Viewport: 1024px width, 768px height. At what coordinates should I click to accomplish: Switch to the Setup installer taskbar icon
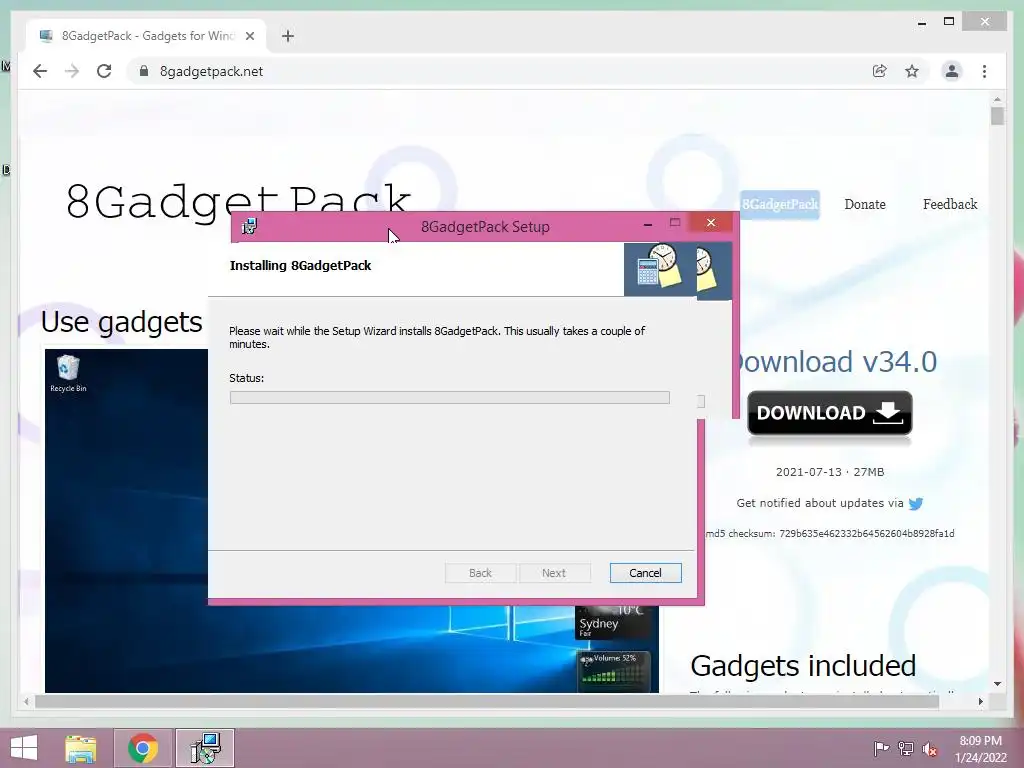[x=205, y=748]
